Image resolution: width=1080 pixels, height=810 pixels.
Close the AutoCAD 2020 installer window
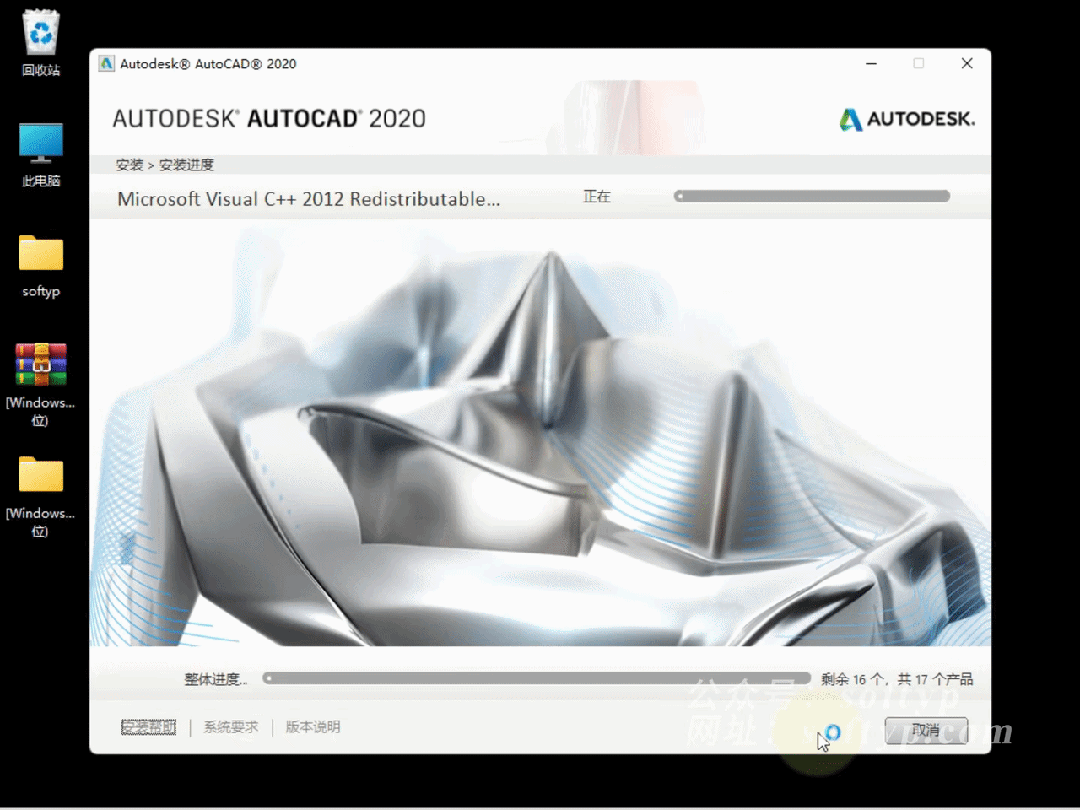pos(967,63)
